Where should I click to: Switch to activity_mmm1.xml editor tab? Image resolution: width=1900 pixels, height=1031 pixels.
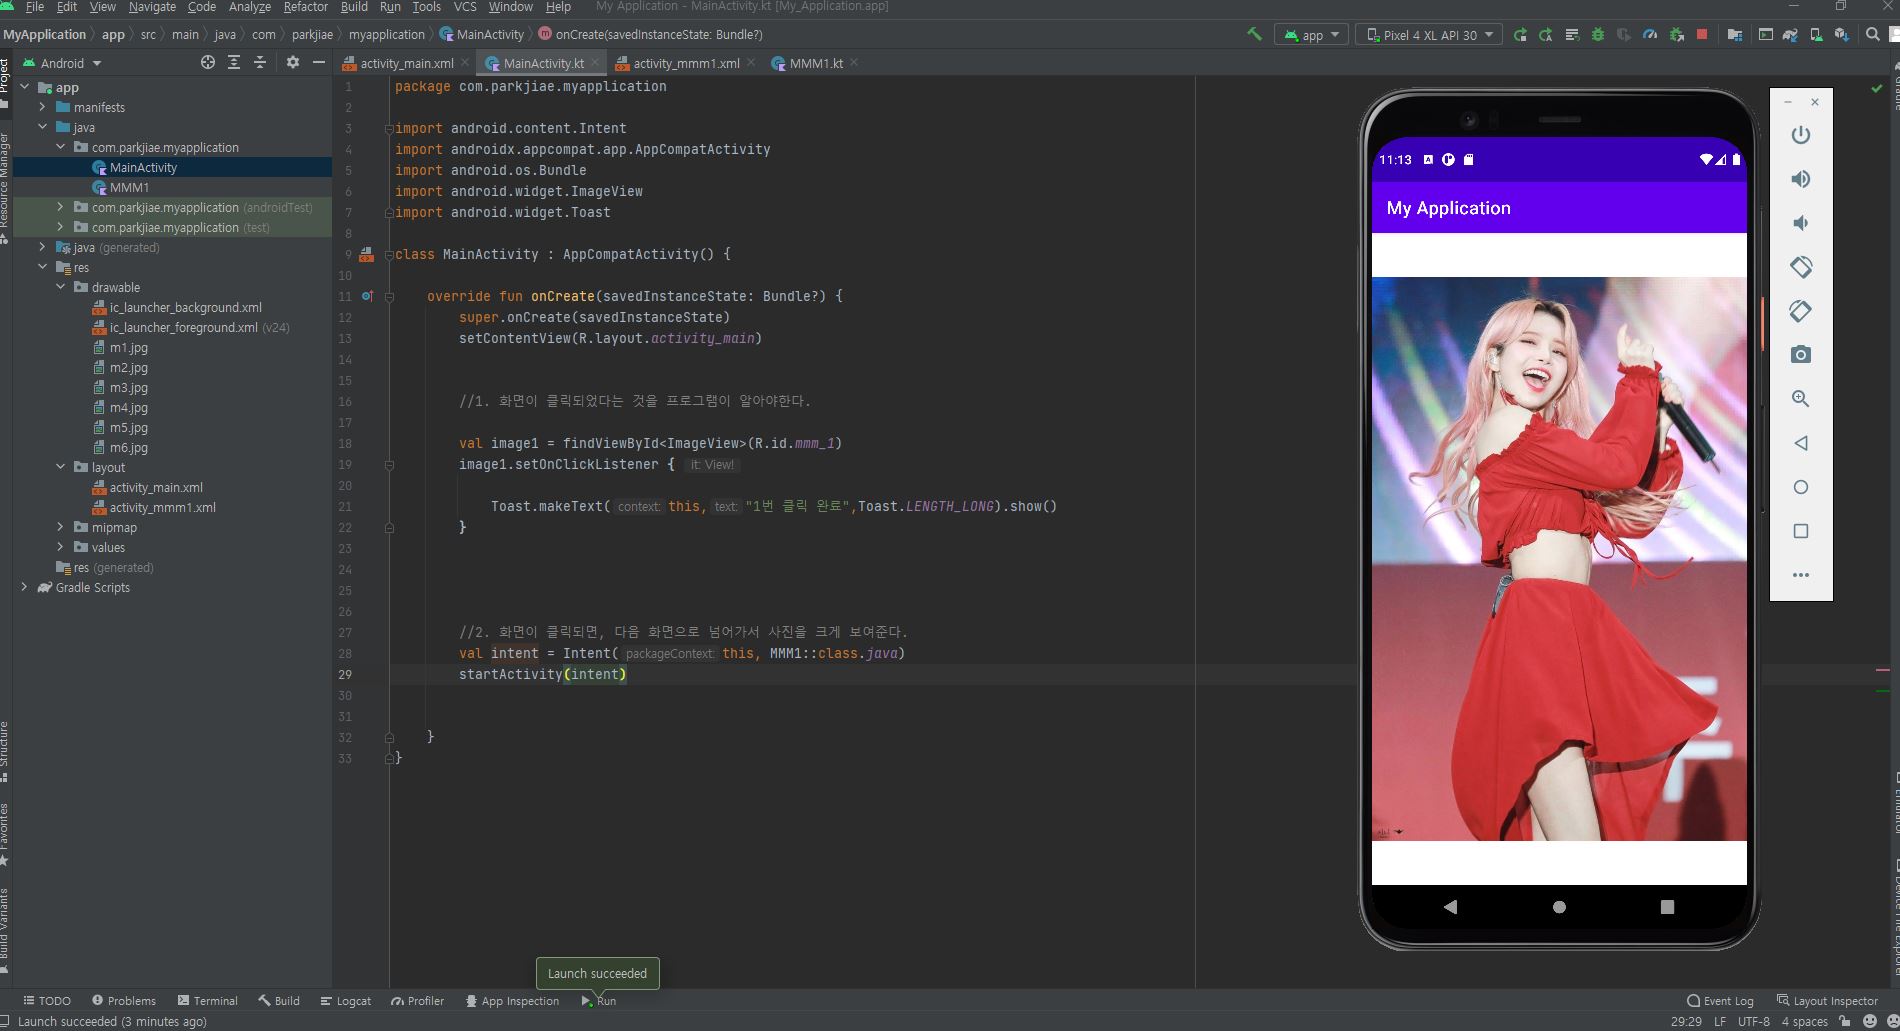pyautogui.click(x=686, y=63)
